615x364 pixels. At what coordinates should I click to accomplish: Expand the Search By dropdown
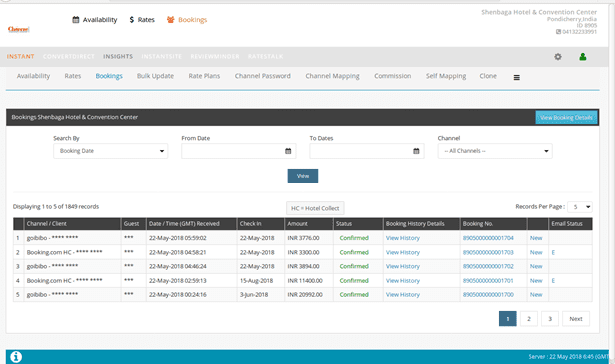pyautogui.click(x=111, y=151)
